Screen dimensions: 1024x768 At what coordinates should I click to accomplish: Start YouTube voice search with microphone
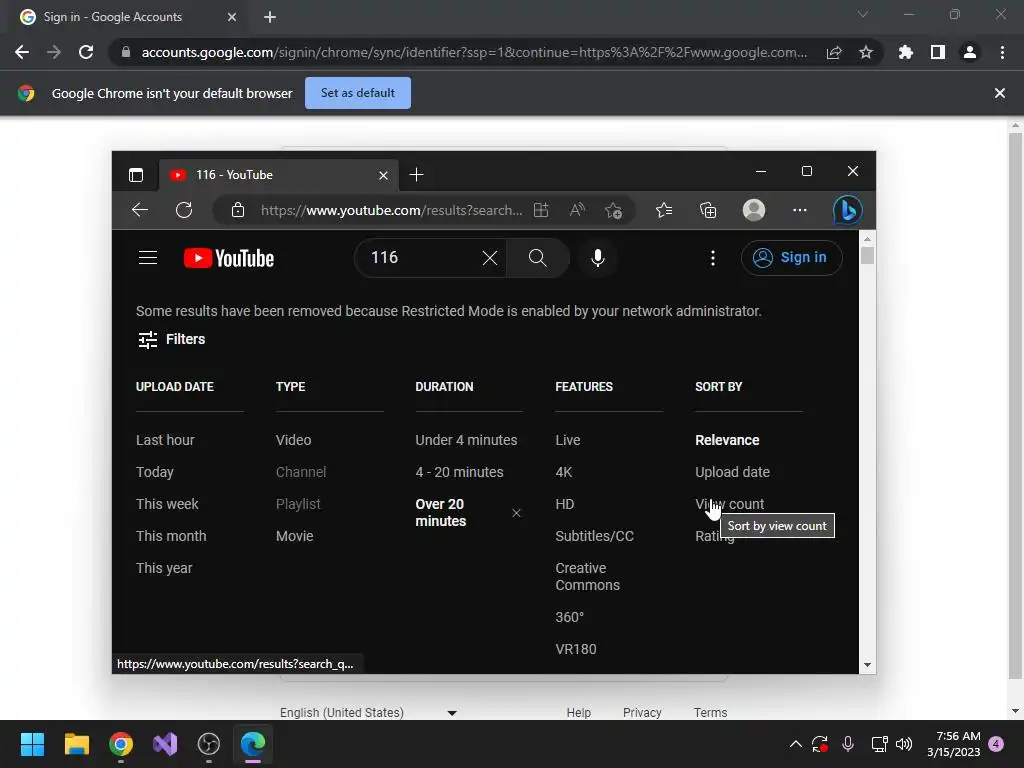pos(598,258)
